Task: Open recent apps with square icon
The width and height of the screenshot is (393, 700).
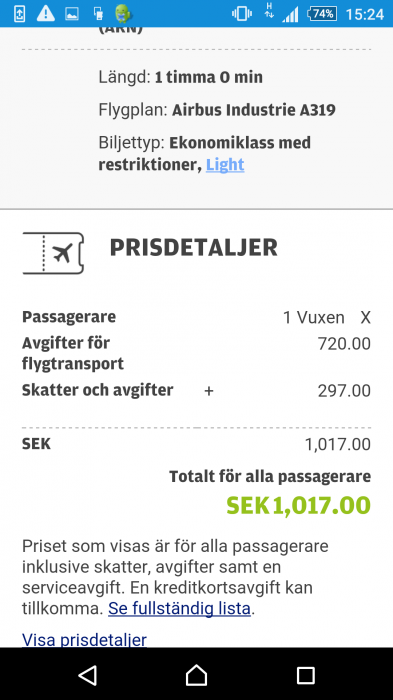Action: coord(306,675)
